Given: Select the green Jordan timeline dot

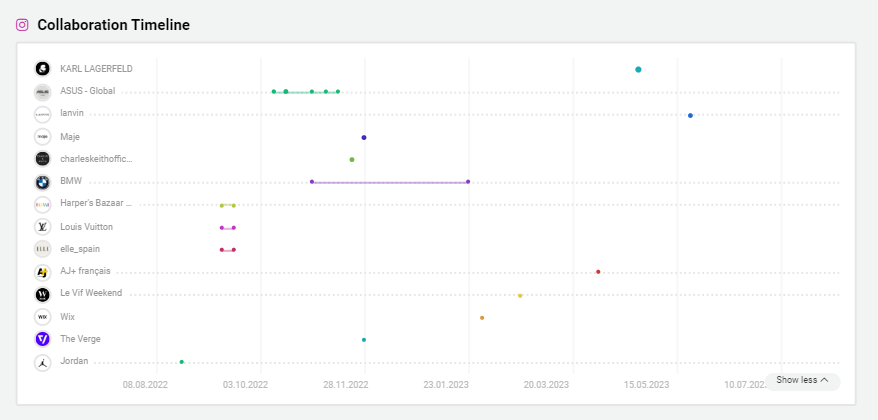Looking at the screenshot, I should pos(181,362).
